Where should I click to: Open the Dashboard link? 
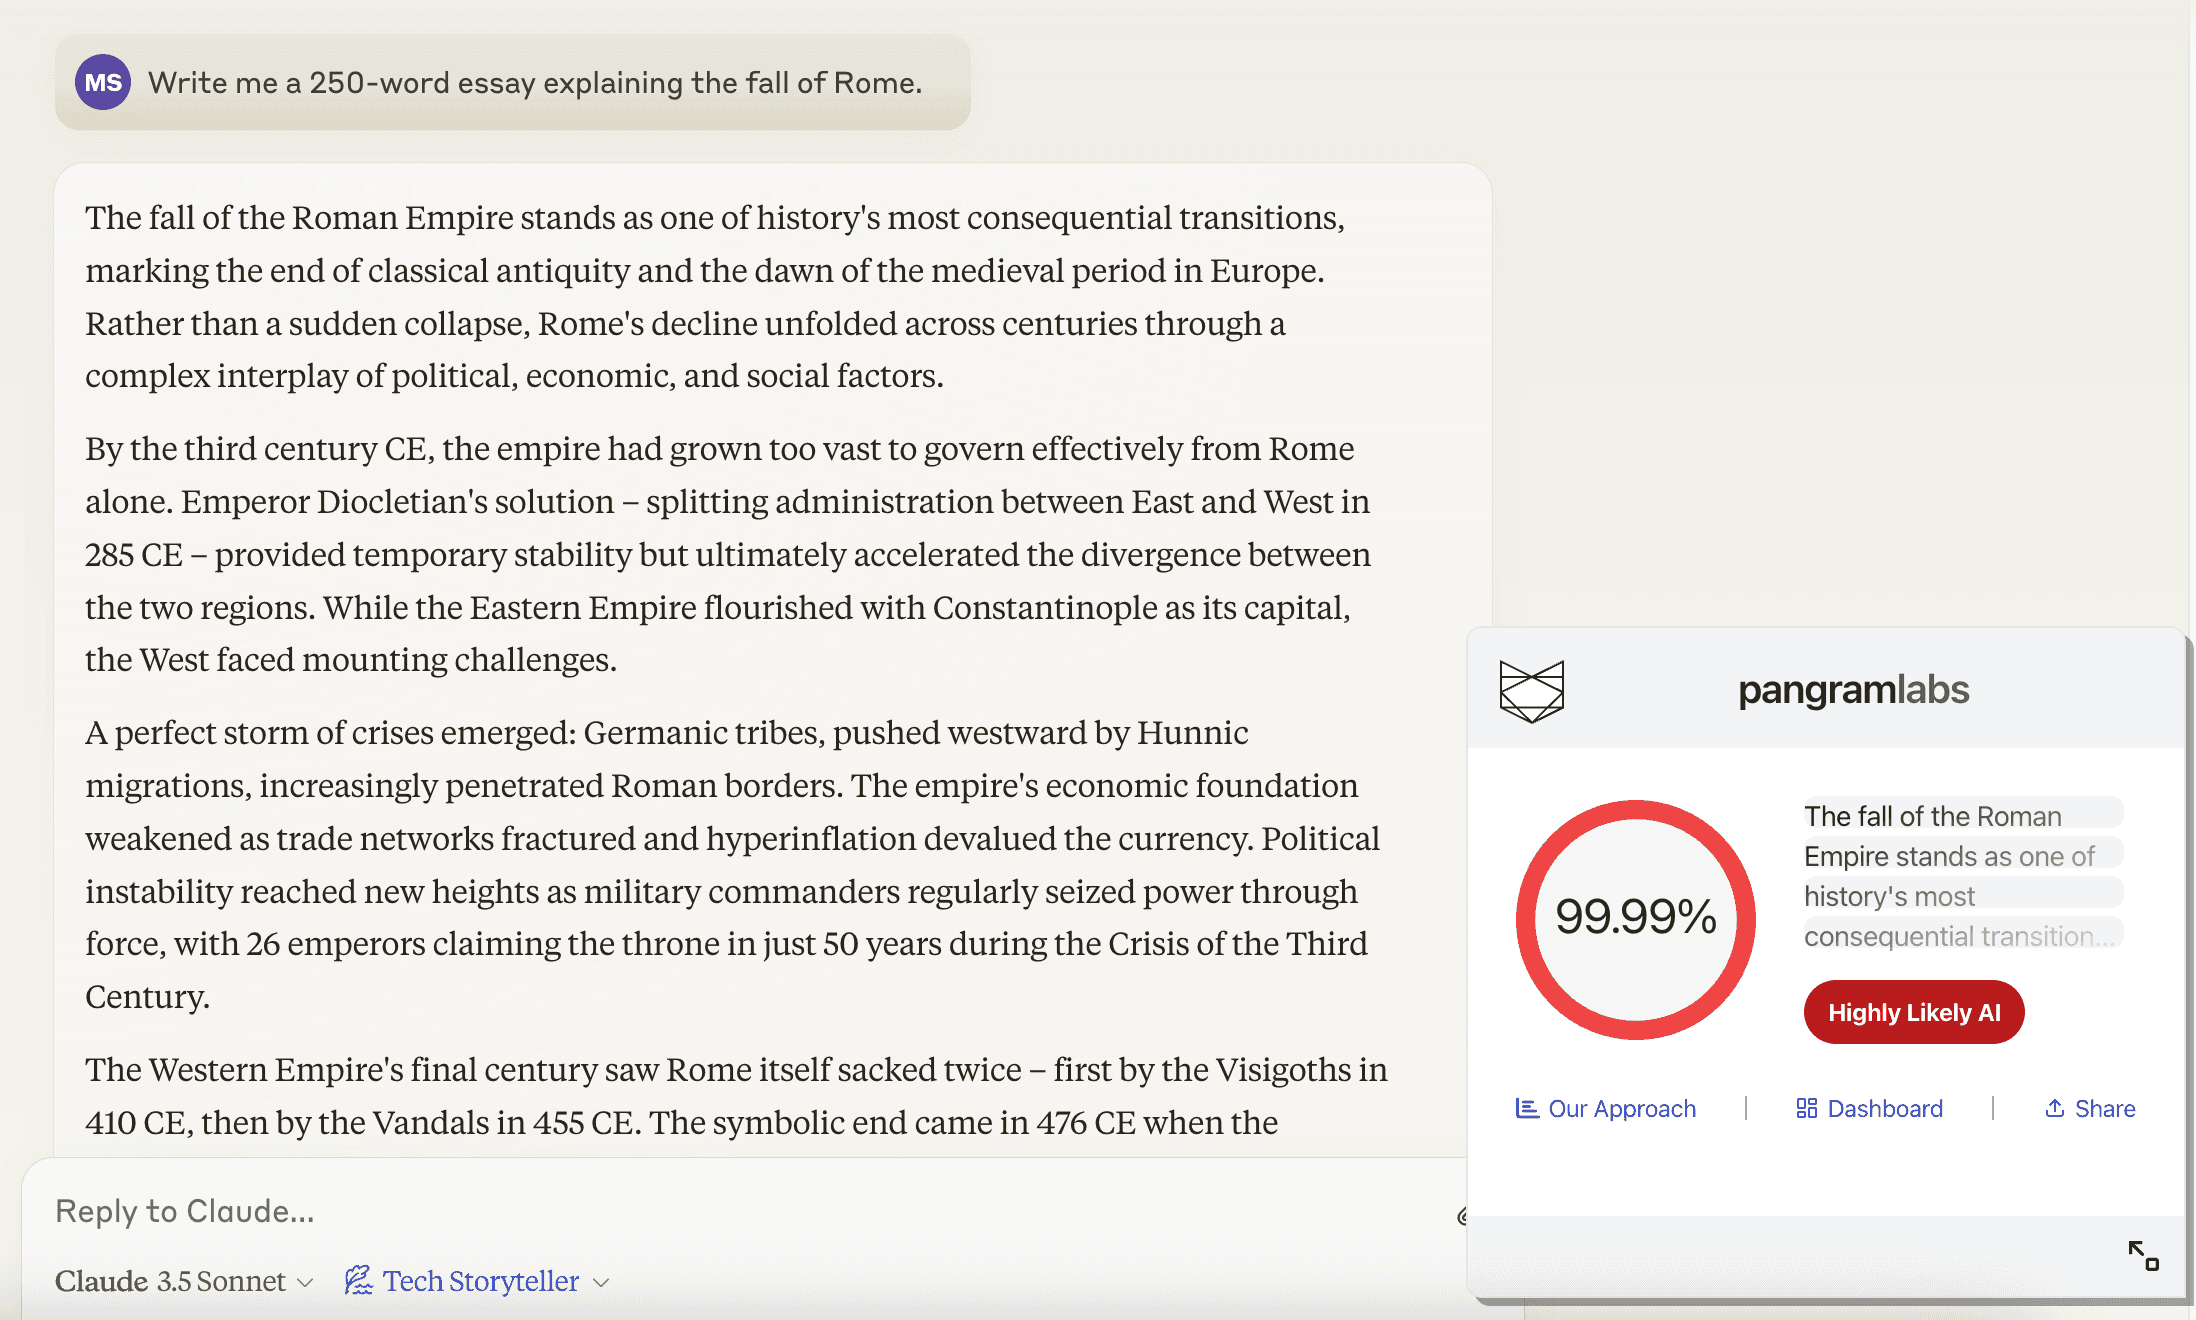(1884, 1108)
